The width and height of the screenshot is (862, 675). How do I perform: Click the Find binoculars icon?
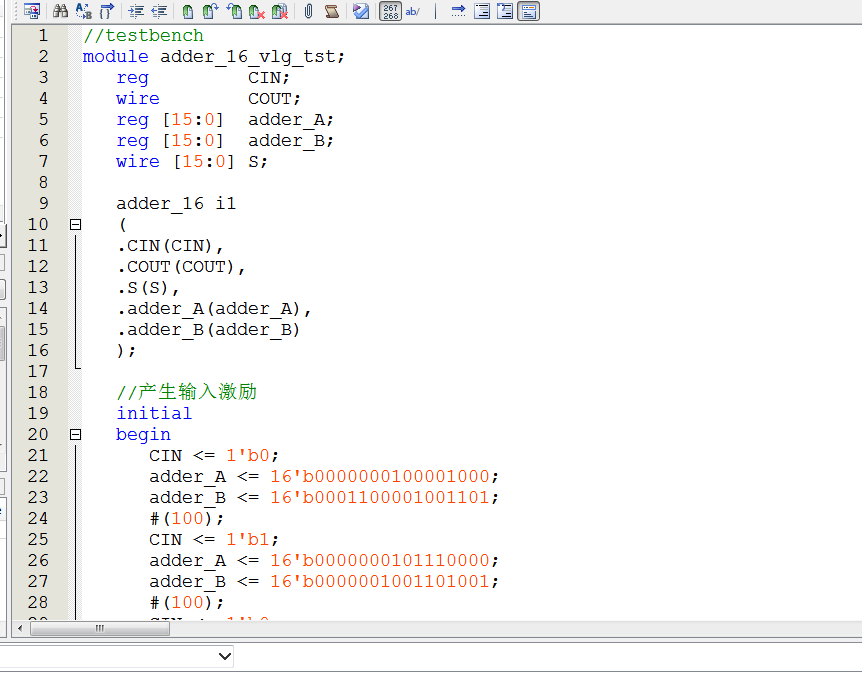click(60, 11)
